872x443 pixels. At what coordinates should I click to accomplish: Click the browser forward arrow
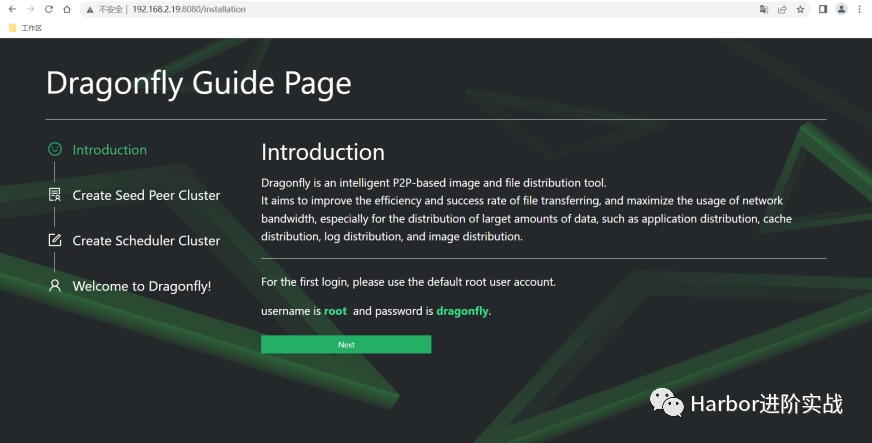point(31,9)
